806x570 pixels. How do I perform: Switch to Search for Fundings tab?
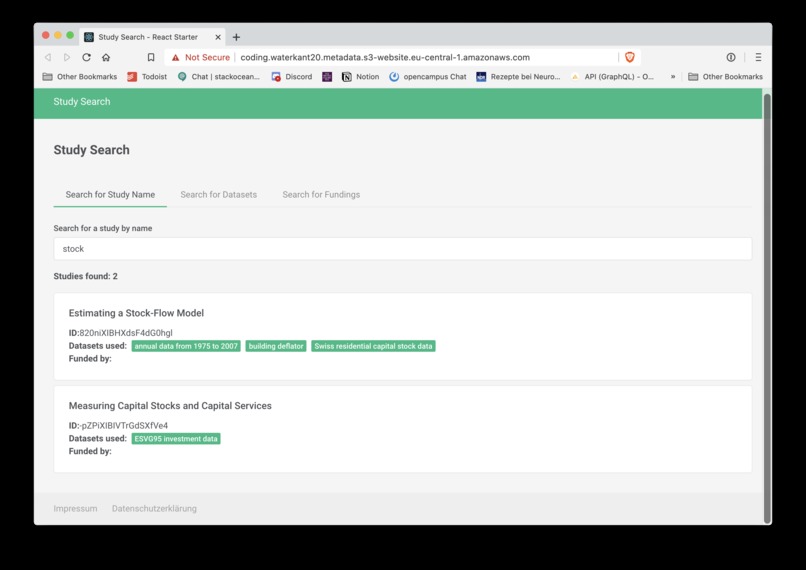pos(321,195)
